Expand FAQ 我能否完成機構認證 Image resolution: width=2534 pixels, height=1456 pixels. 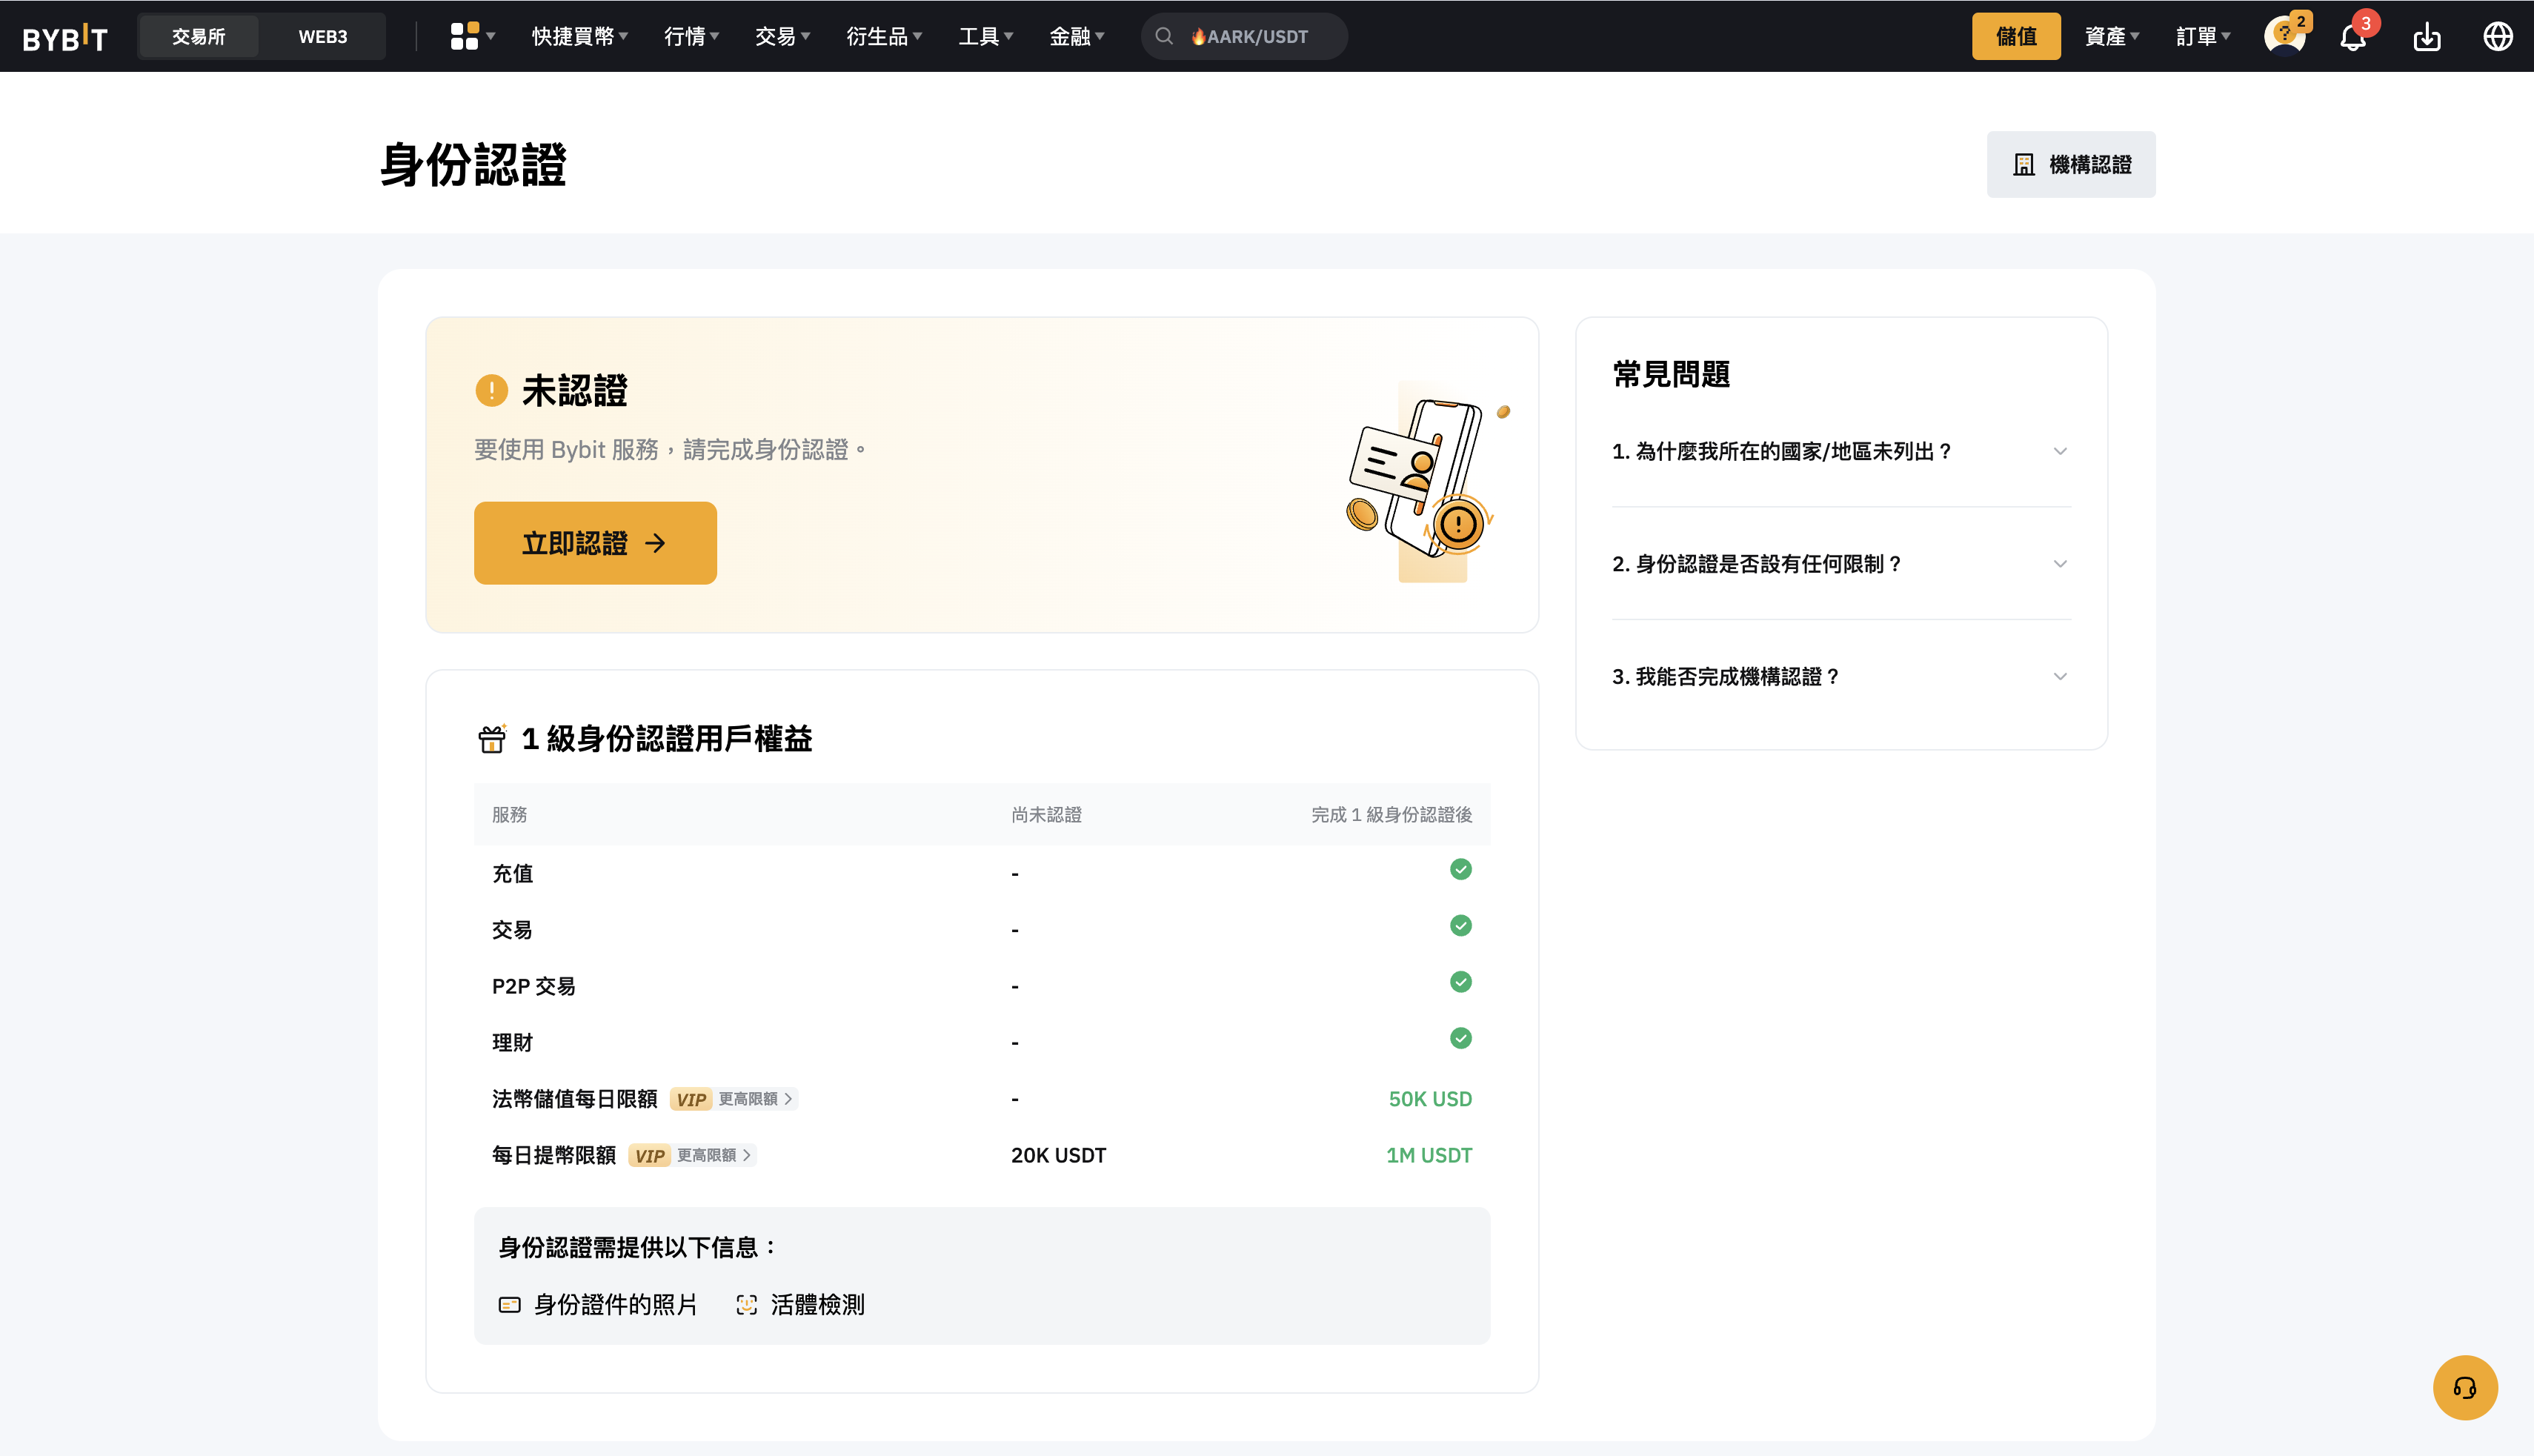(x=1841, y=677)
